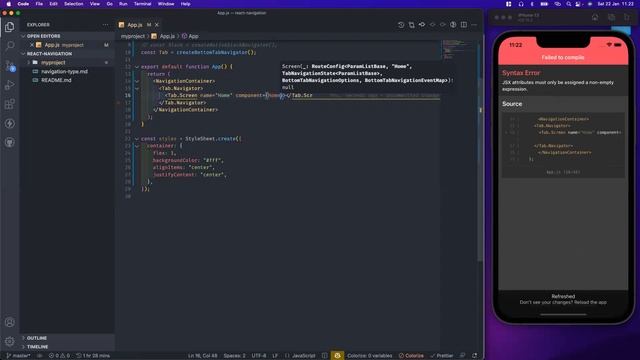Image resolution: width=640 pixels, height=360 pixels.
Task: Open the Manage gear in the activity bar
Action: pyautogui.click(x=10, y=341)
